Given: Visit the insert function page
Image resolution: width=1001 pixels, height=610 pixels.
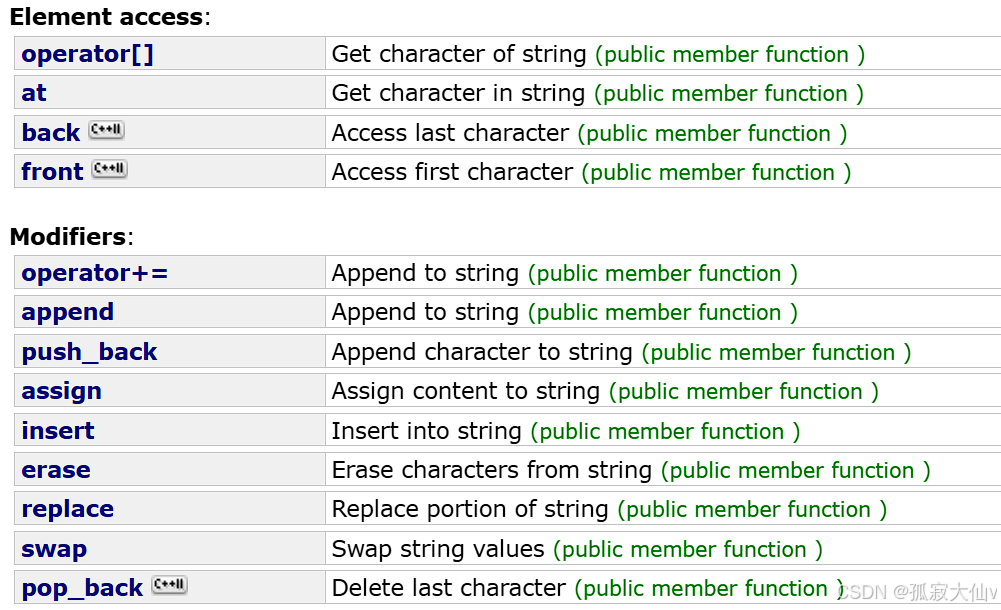Looking at the screenshot, I should (x=58, y=431).
